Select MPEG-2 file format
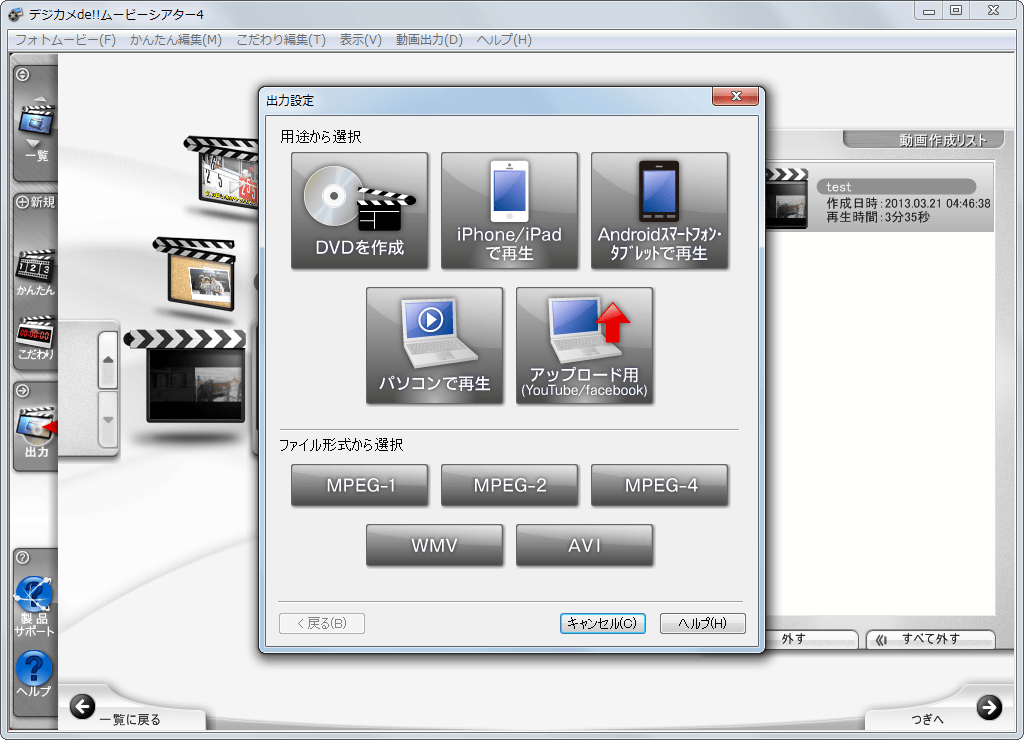This screenshot has width=1024, height=740. click(x=509, y=485)
